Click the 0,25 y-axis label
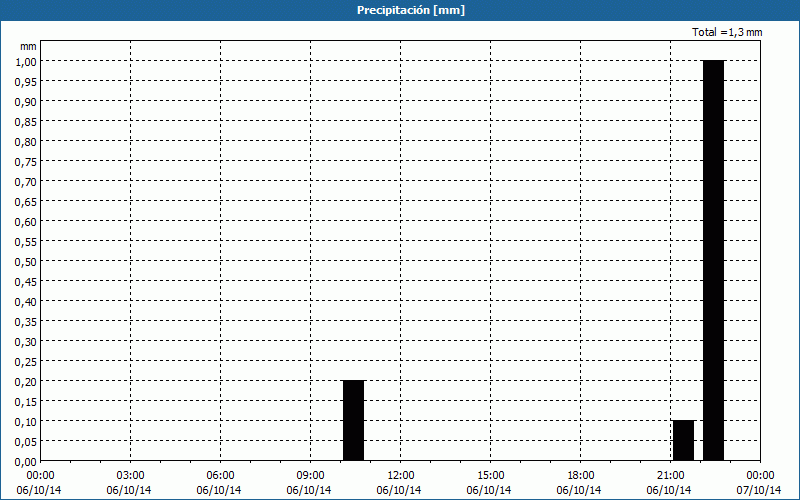This screenshot has width=800, height=500. (x=26, y=361)
